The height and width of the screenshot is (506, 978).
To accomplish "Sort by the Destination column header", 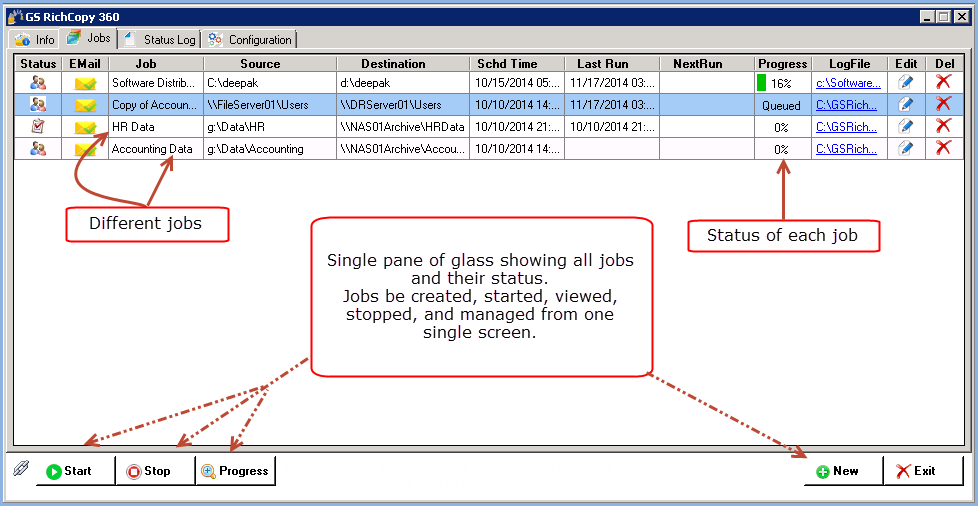I will pos(403,64).
